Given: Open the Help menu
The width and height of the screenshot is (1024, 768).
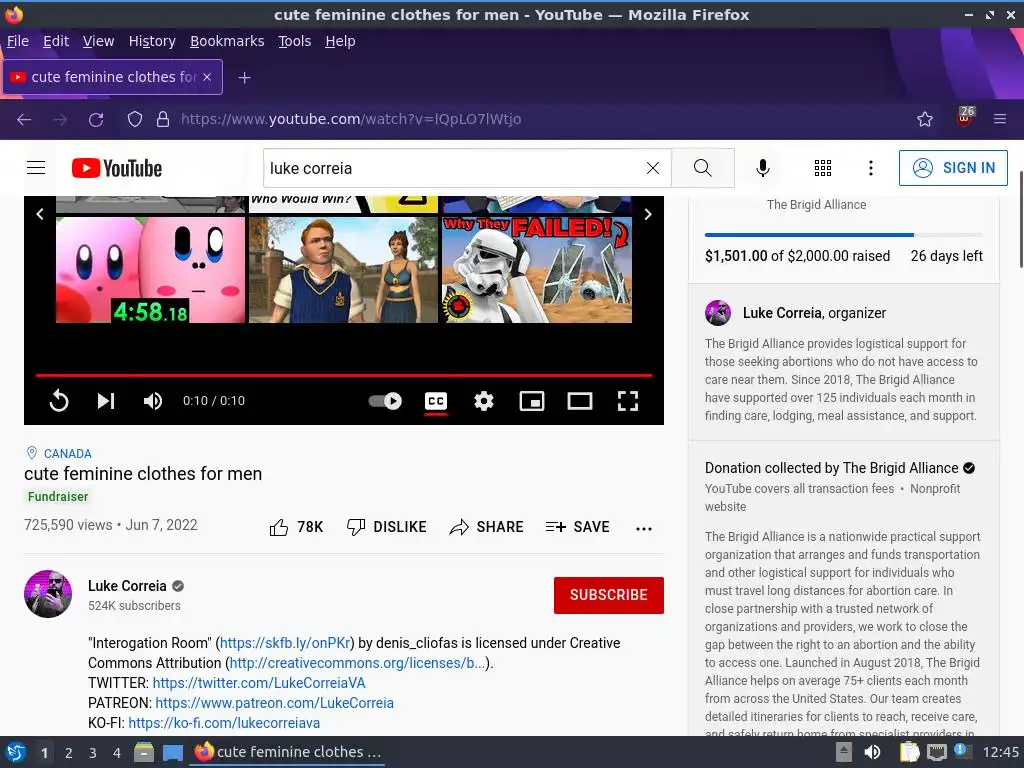Looking at the screenshot, I should (340, 41).
